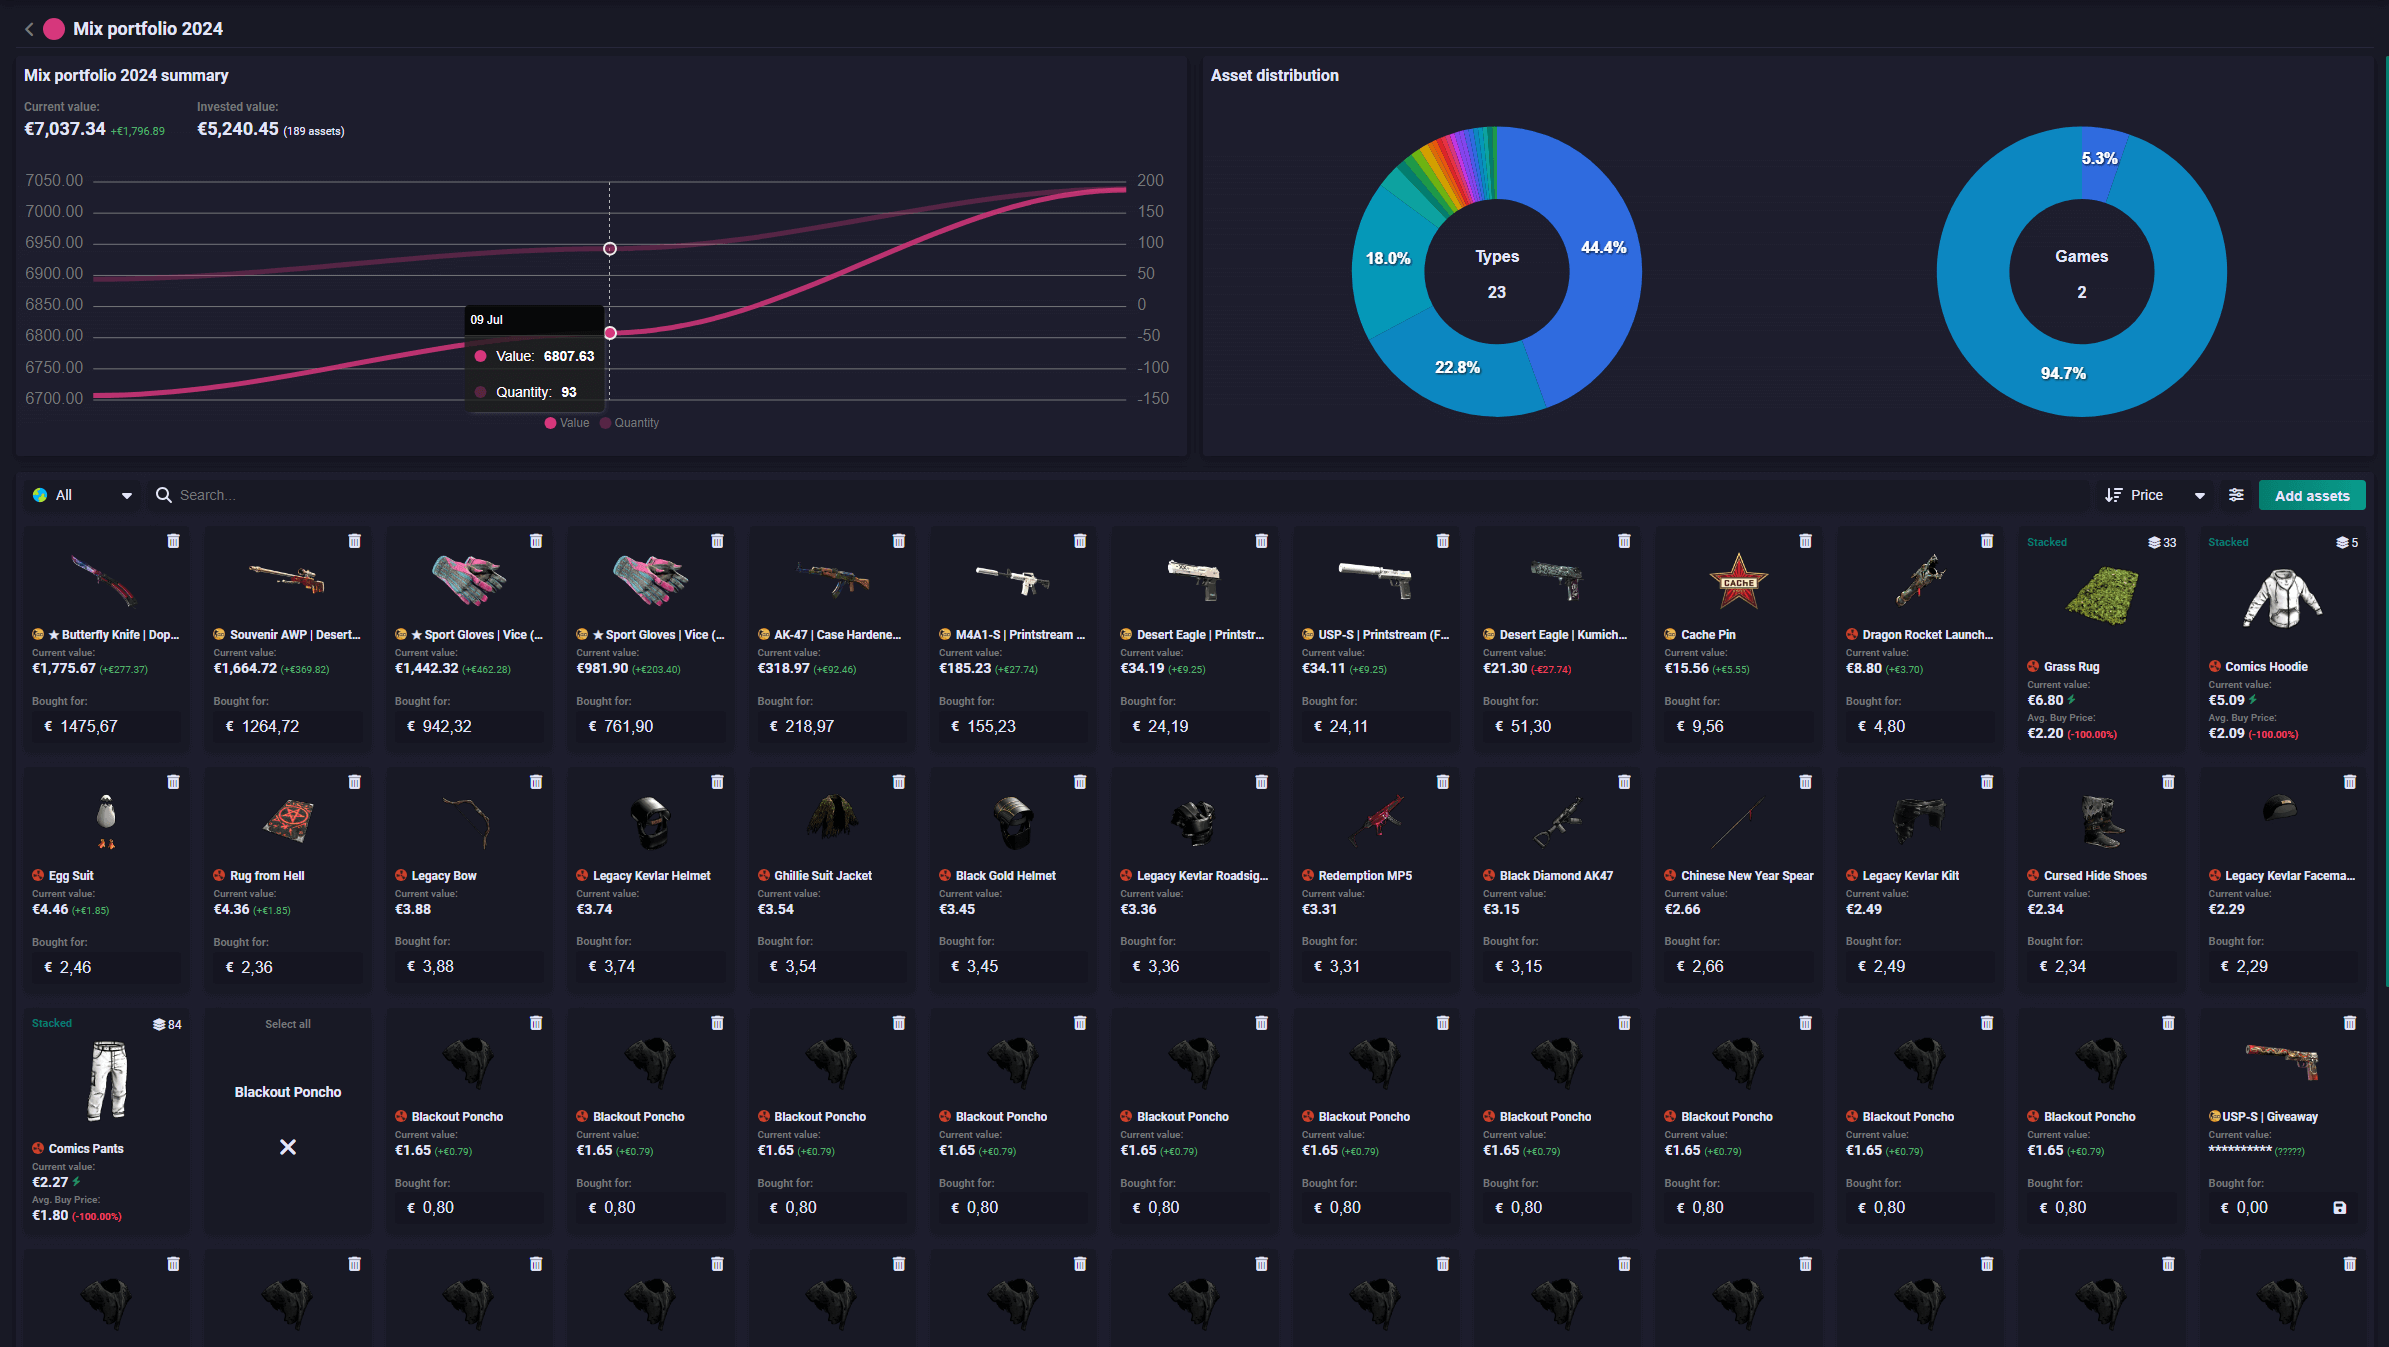The height and width of the screenshot is (1347, 2389).
Task: Deselect Blackout Poncho with the X button
Action: 288,1147
